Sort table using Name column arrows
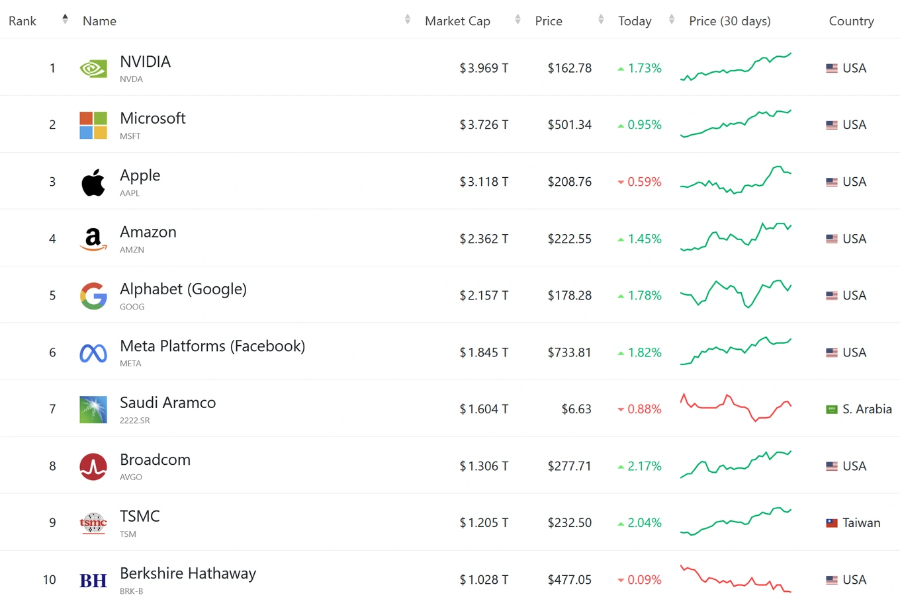The height and width of the screenshot is (609, 900). [x=407, y=19]
